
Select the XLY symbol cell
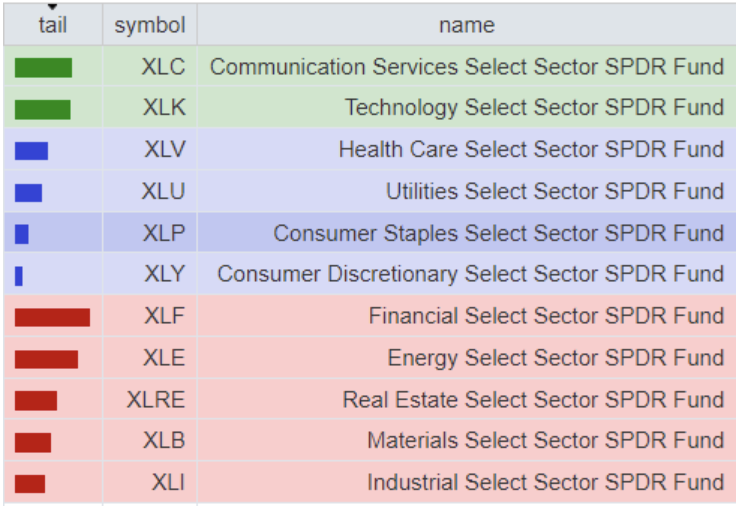(x=164, y=275)
